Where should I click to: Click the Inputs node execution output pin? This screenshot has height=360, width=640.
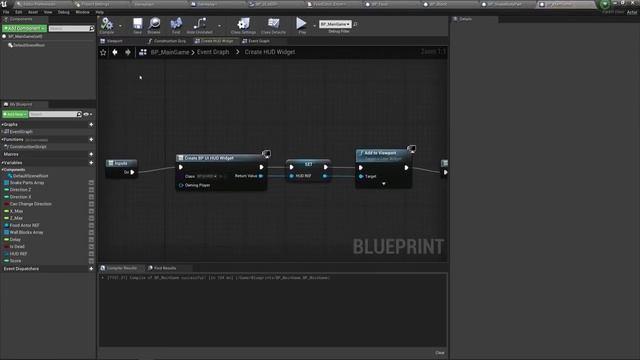tap(132, 172)
